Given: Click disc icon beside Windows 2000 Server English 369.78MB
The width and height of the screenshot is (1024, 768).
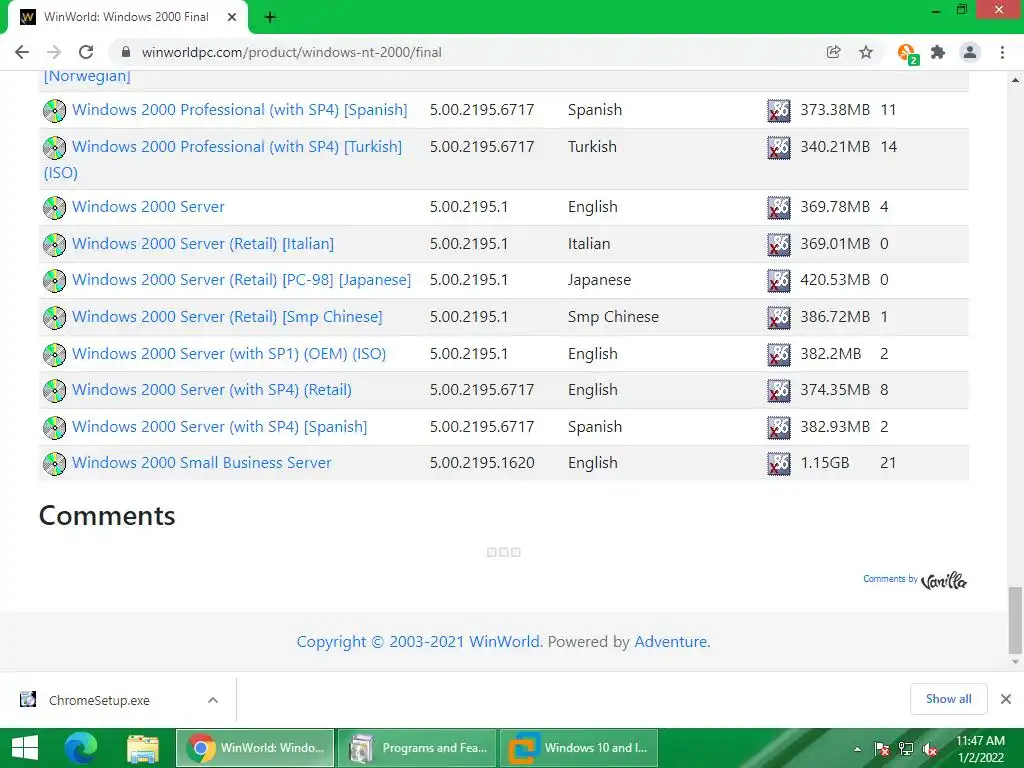Looking at the screenshot, I should (x=54, y=208).
